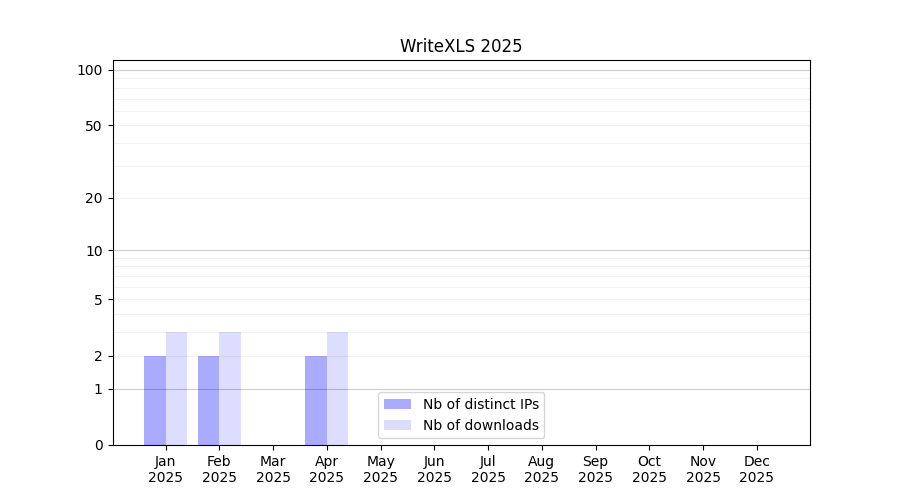Select the Nb of distinct IPs legend swatch
This screenshot has width=900, height=500.
click(x=397, y=404)
